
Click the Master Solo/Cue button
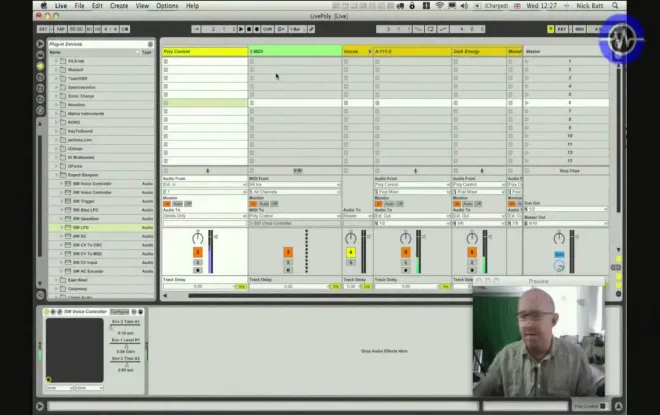(559, 255)
